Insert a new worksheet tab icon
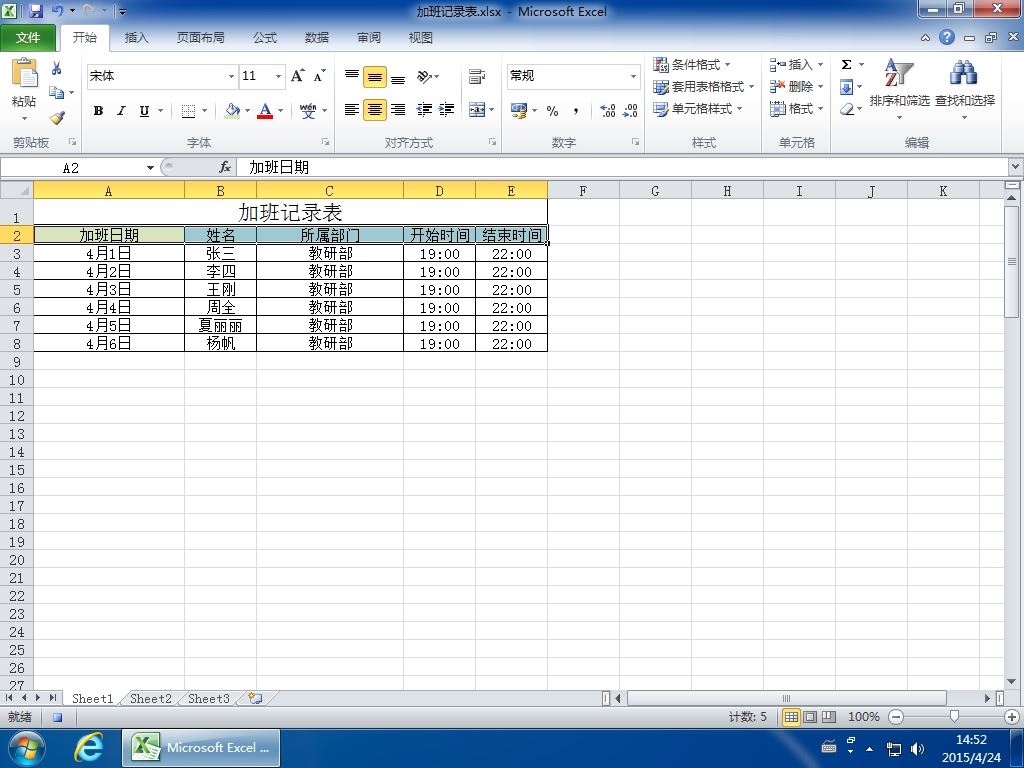The image size is (1024, 768). [x=255, y=698]
